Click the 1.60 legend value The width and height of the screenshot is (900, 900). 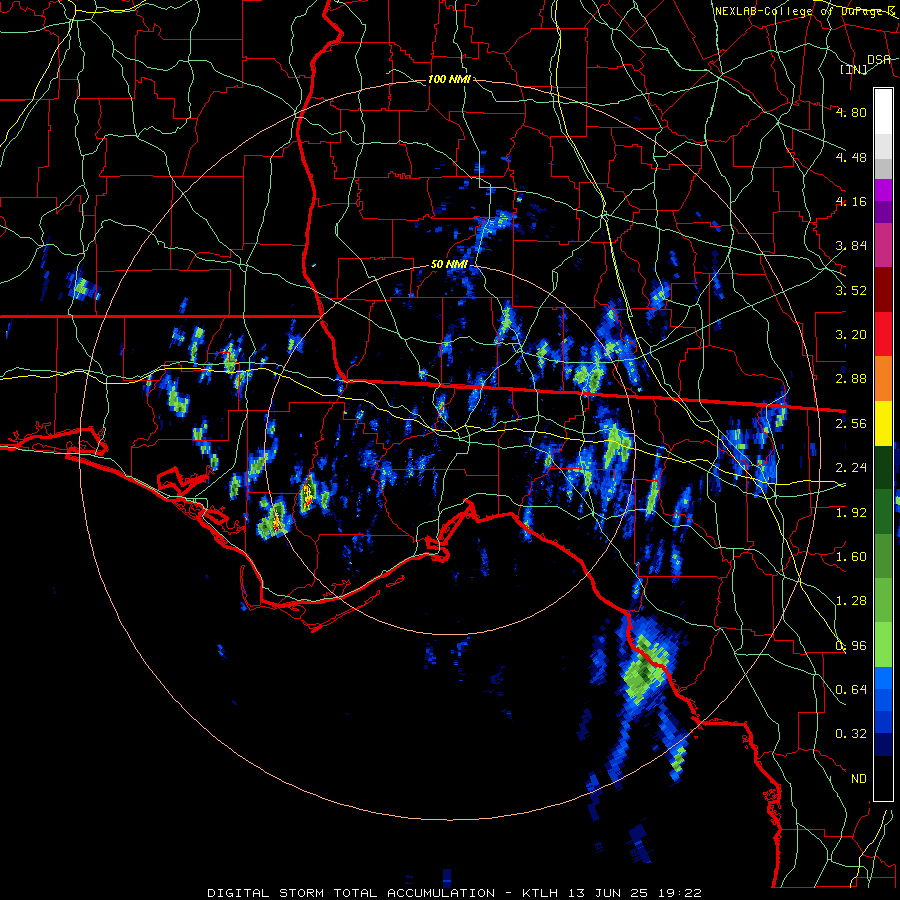click(x=851, y=557)
